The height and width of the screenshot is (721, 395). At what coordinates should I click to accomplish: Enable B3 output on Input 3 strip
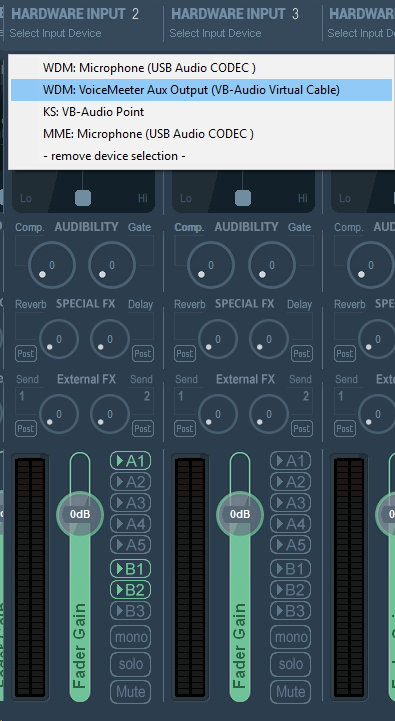(291, 611)
